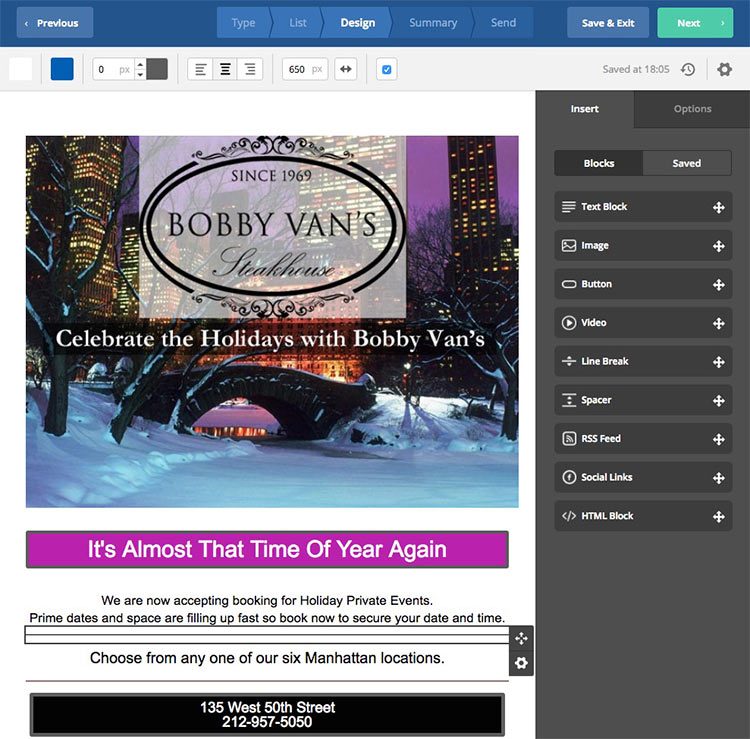Align content to the right
Image resolution: width=750 pixels, height=739 pixels.
click(250, 69)
